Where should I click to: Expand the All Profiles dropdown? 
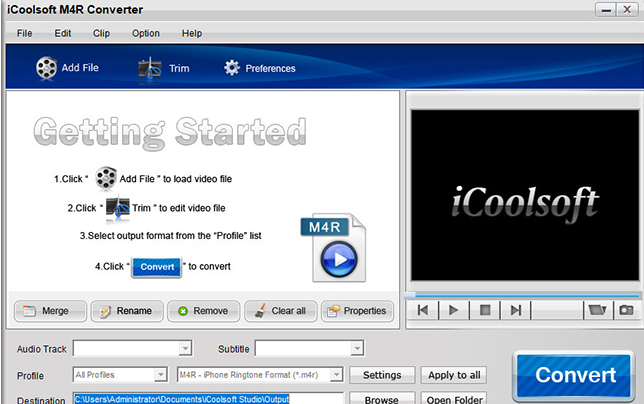pyautogui.click(x=161, y=374)
